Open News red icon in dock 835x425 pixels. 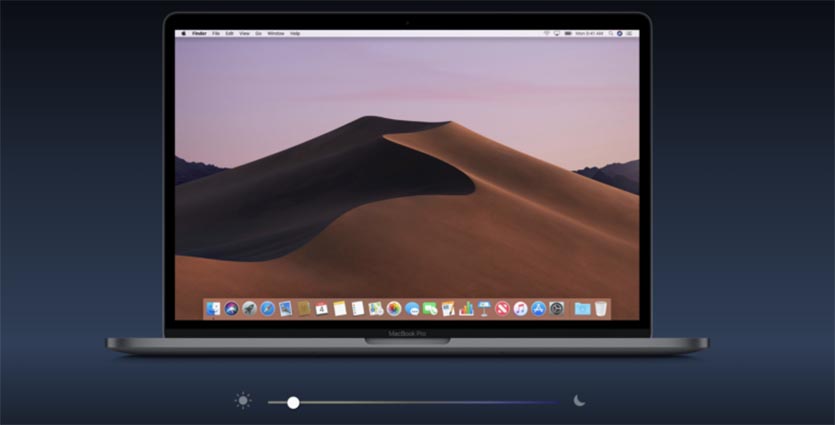pos(502,308)
